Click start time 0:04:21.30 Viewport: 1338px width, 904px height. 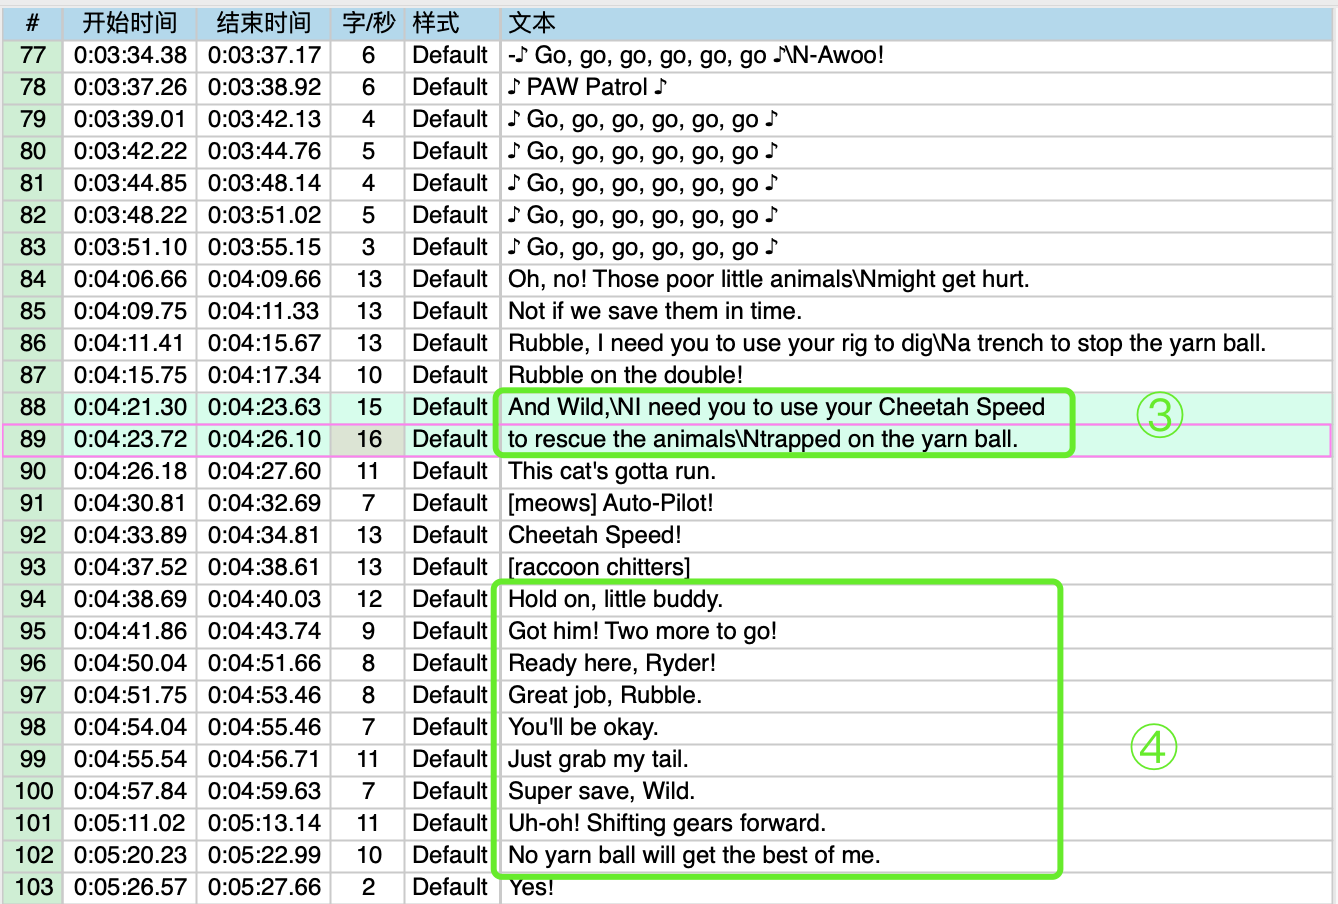coord(130,407)
